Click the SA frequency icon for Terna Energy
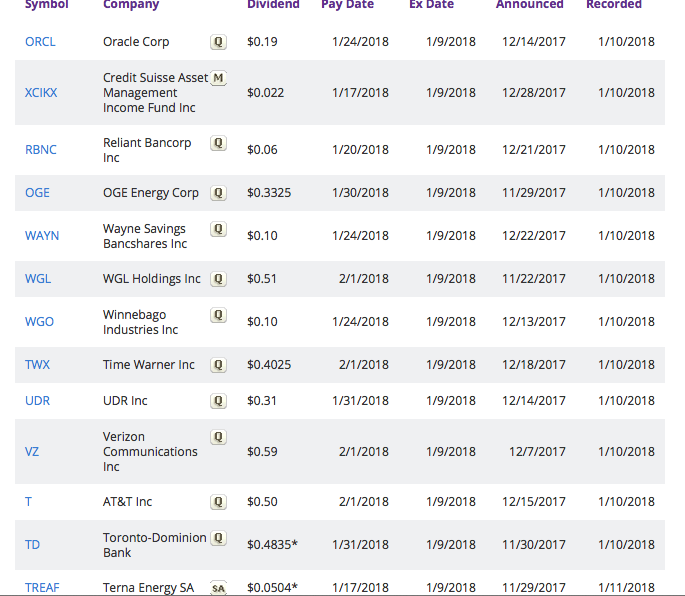This screenshot has height=596, width=685. (x=218, y=588)
